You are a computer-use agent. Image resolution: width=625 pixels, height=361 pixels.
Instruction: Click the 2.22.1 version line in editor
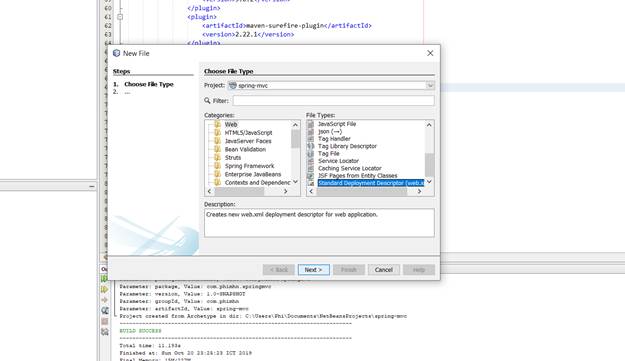pyautogui.click(x=248, y=34)
